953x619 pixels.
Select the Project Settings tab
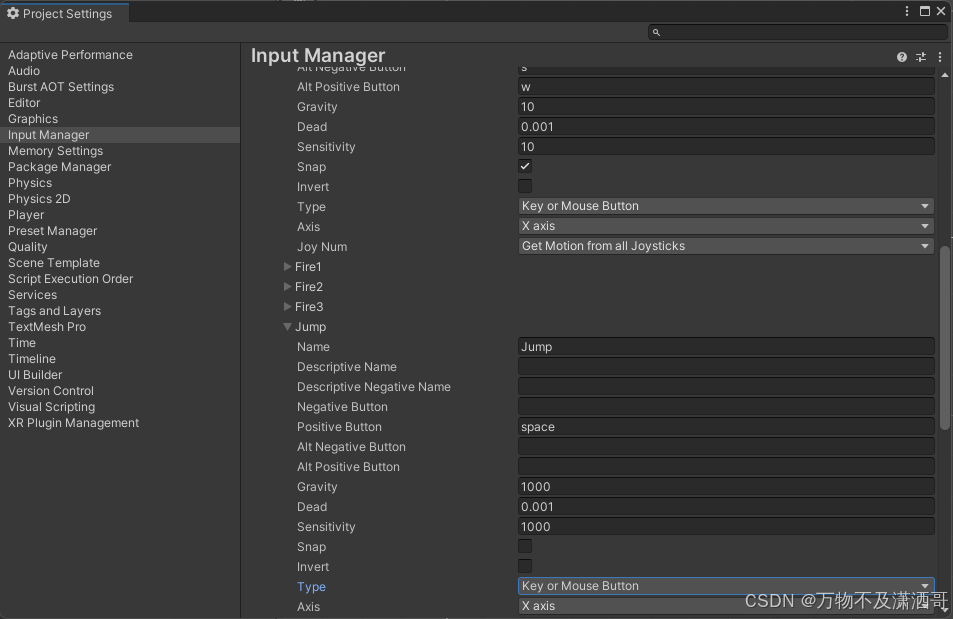point(64,13)
